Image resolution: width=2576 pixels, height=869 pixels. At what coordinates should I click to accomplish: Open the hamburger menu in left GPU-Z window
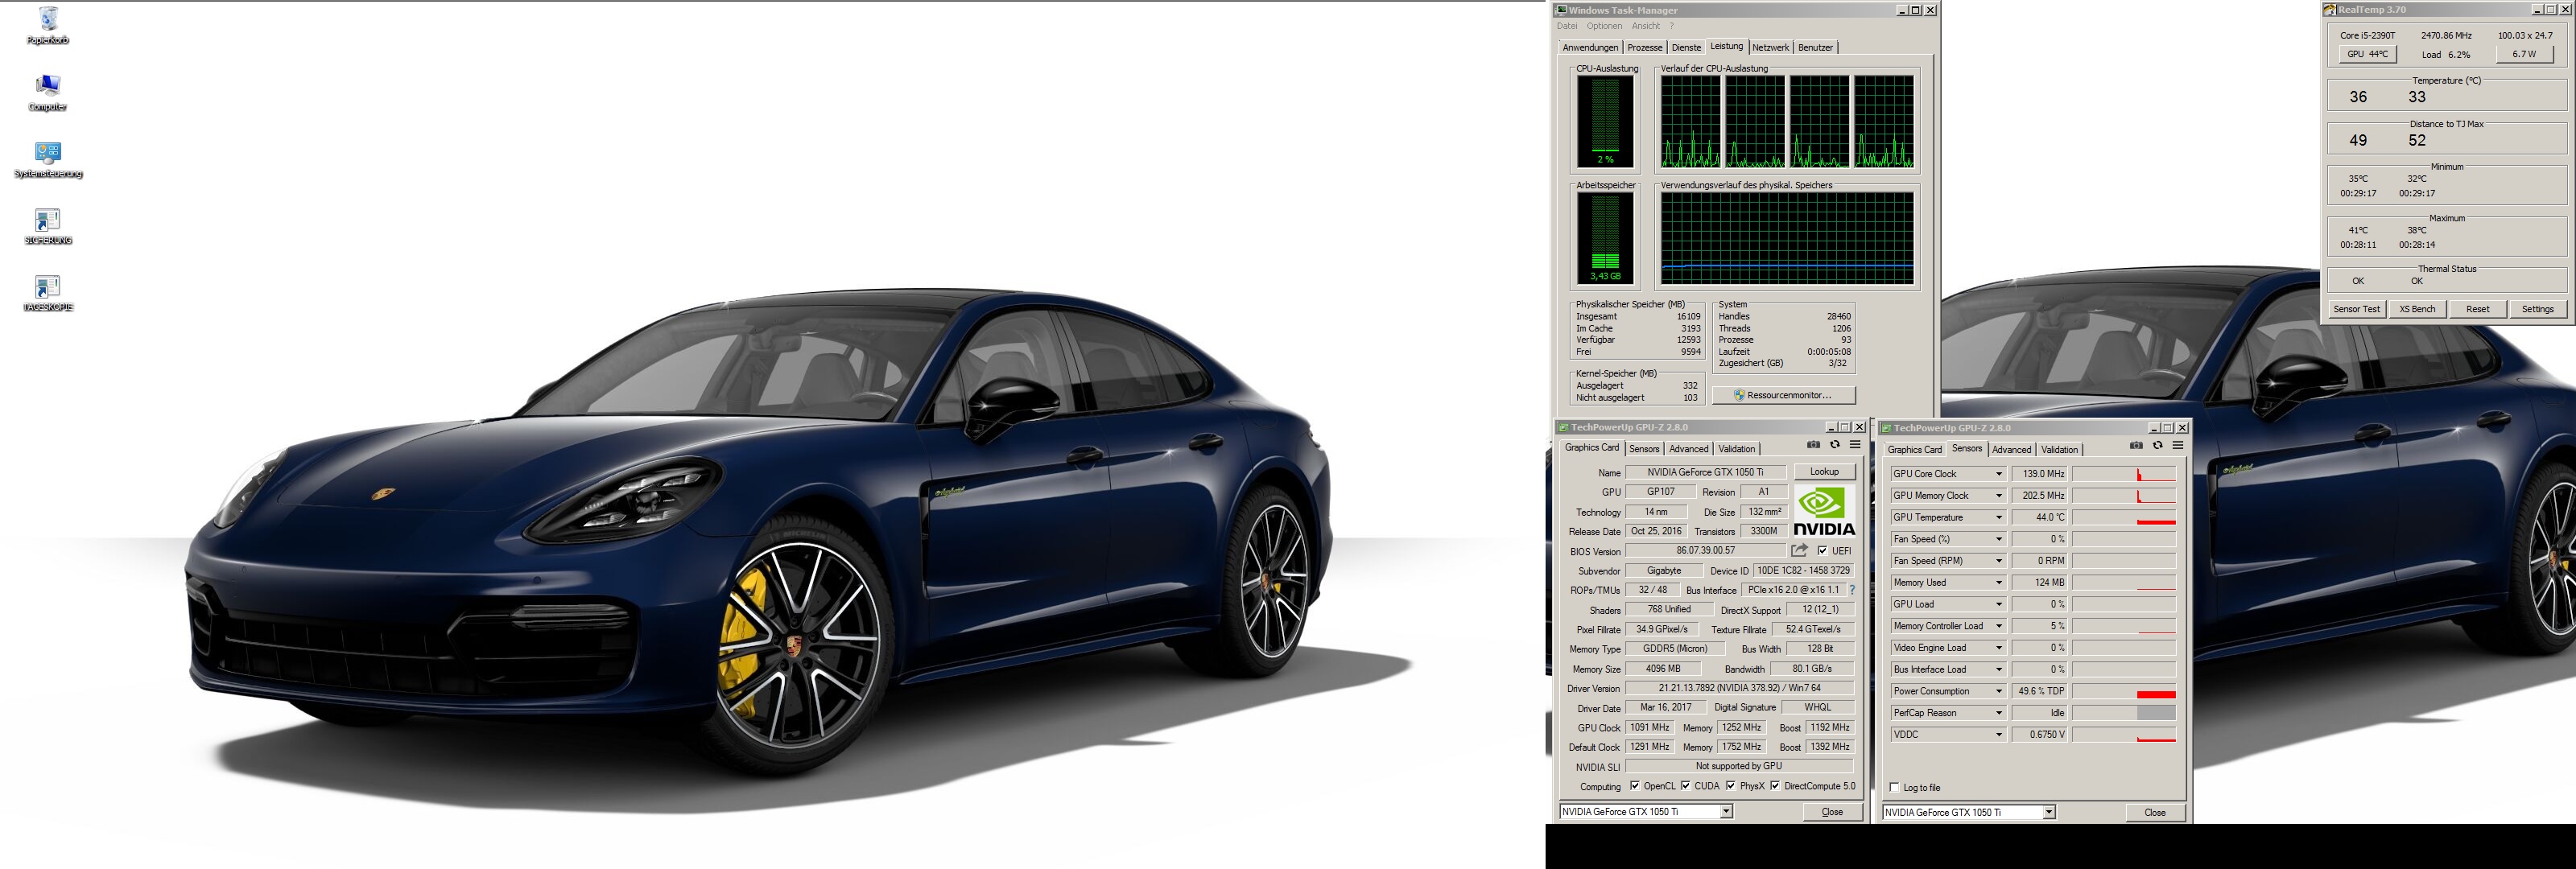(x=1855, y=445)
